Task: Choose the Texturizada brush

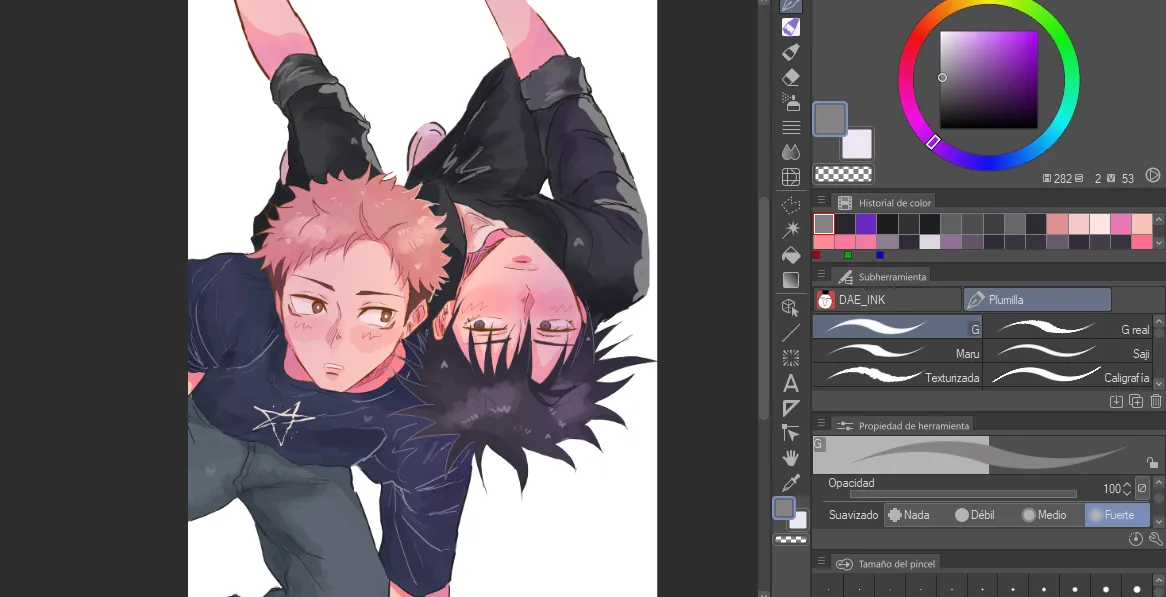Action: (898, 375)
